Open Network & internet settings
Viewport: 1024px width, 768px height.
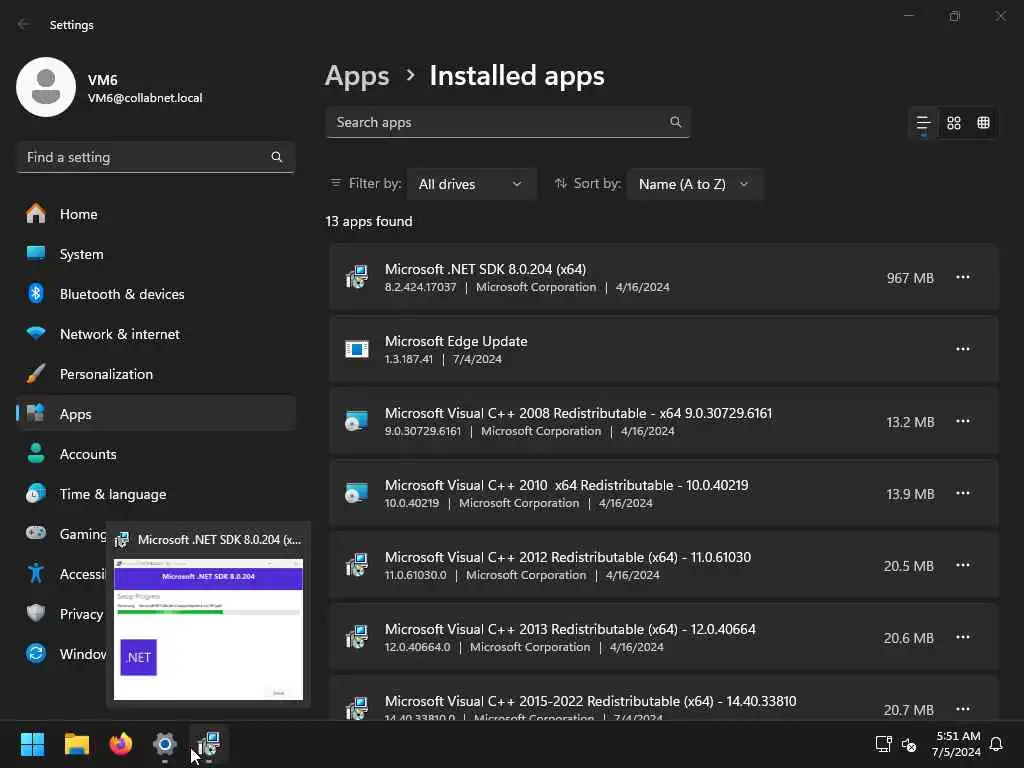(x=156, y=334)
